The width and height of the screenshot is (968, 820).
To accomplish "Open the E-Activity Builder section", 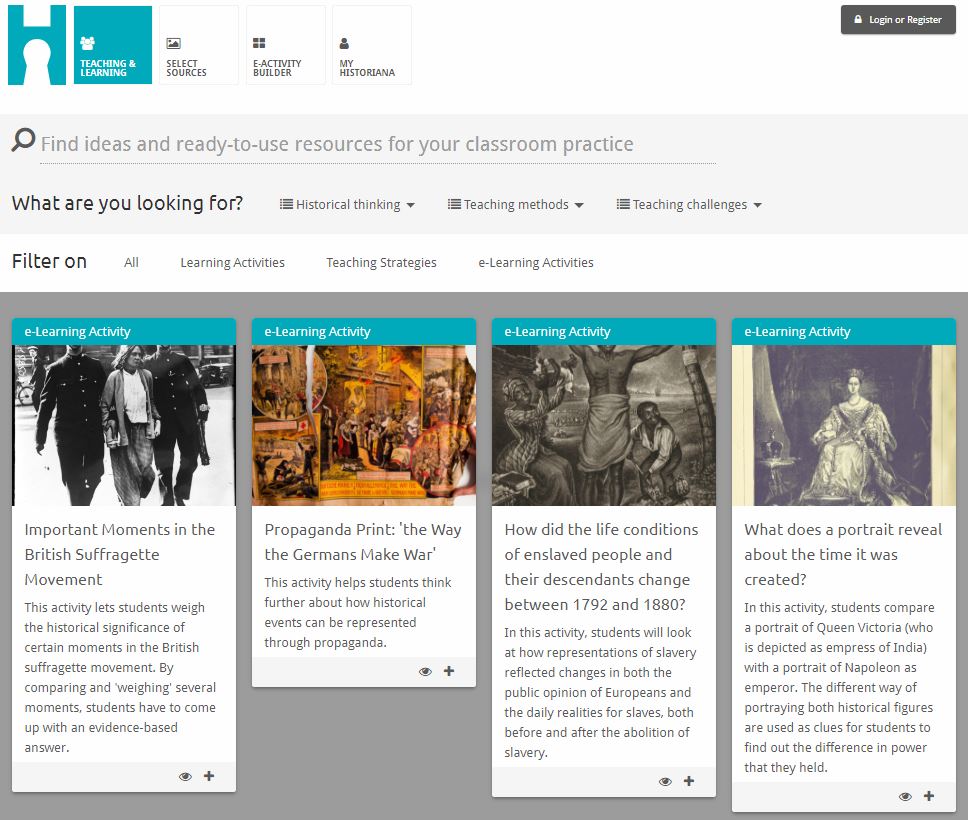I will pos(286,44).
